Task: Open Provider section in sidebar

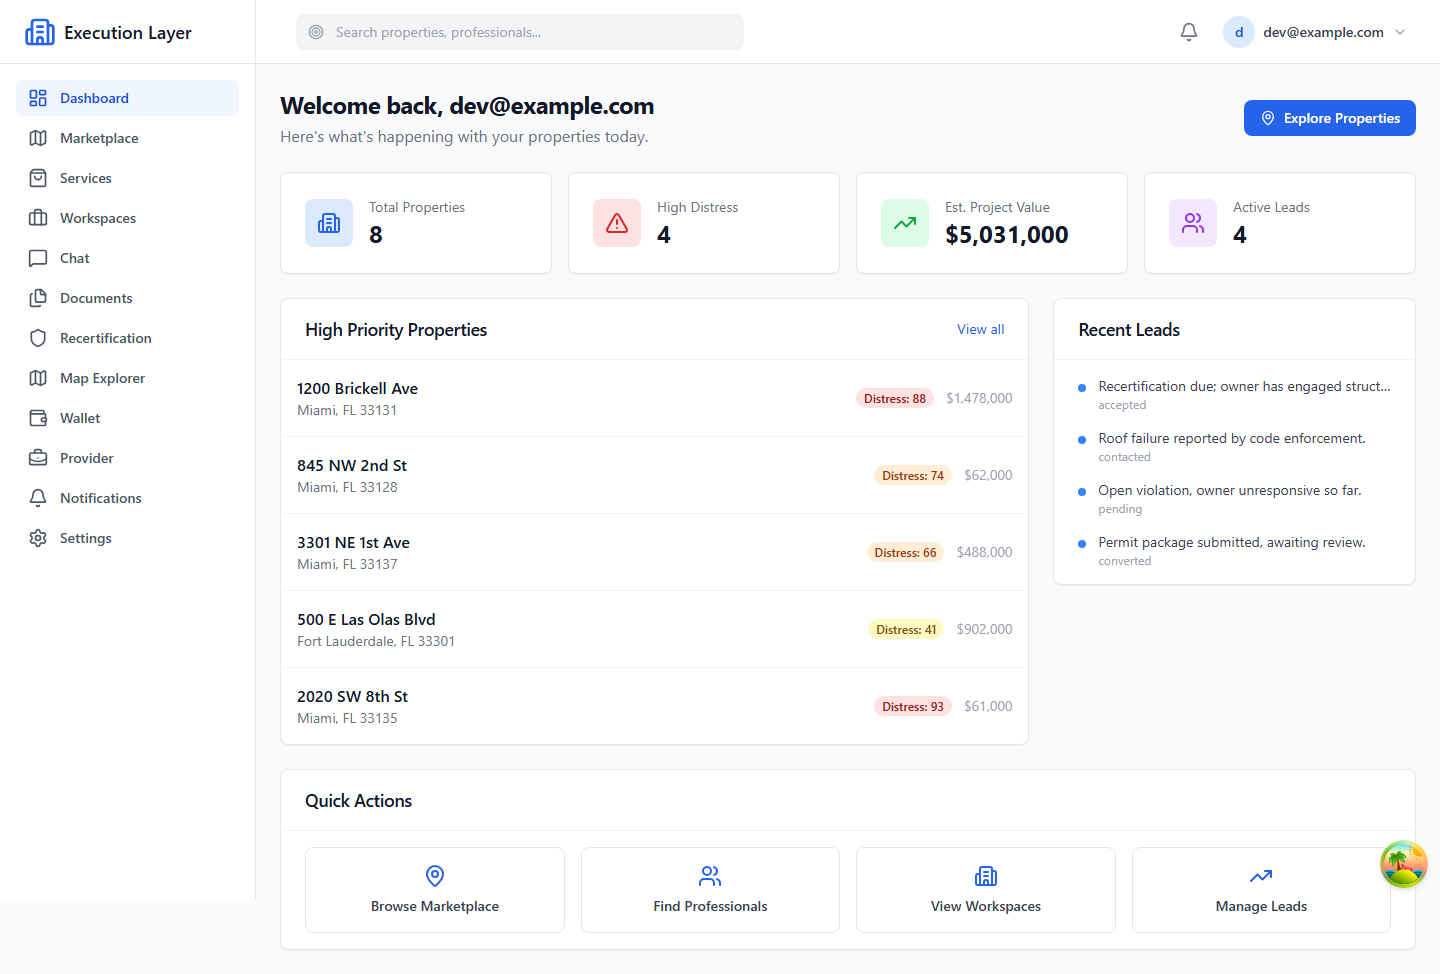Action: (x=127, y=458)
